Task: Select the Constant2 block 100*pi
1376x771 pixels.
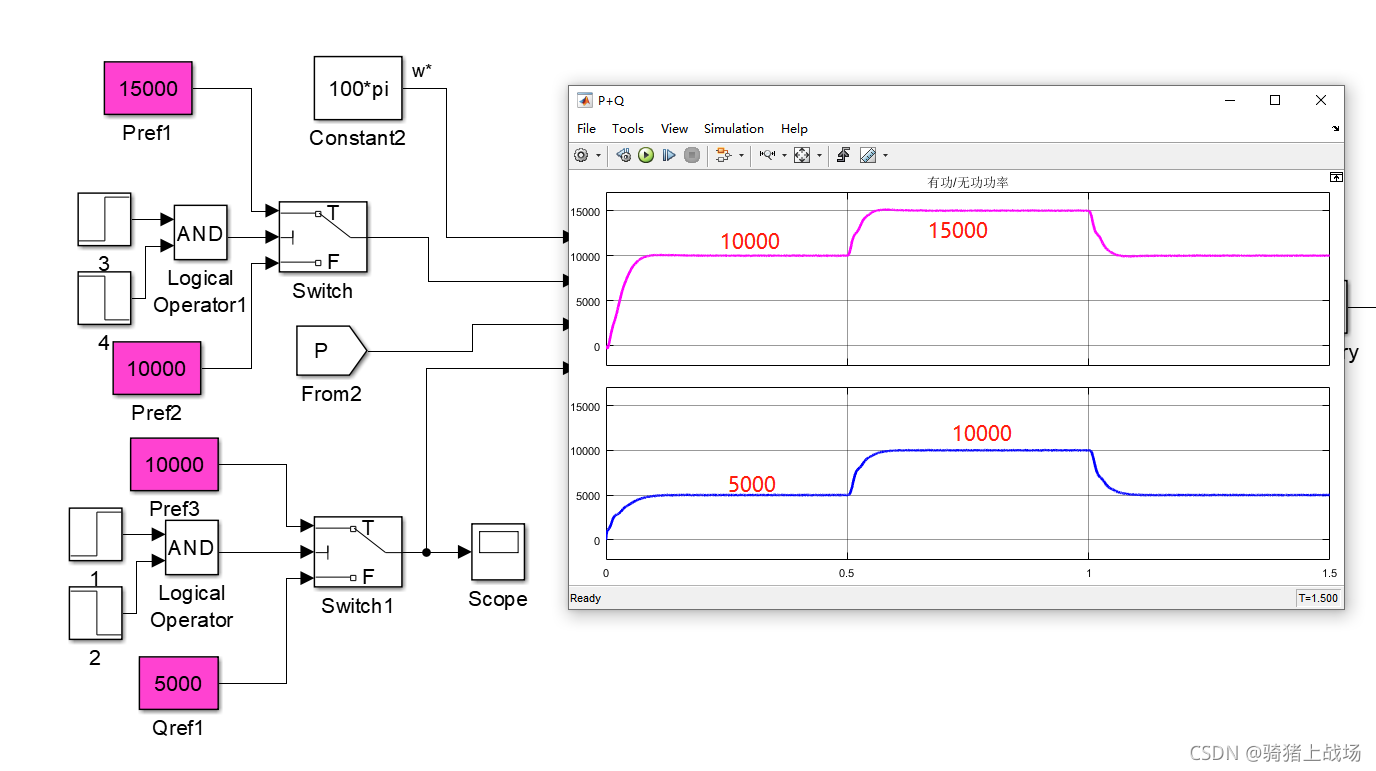Action: click(358, 88)
